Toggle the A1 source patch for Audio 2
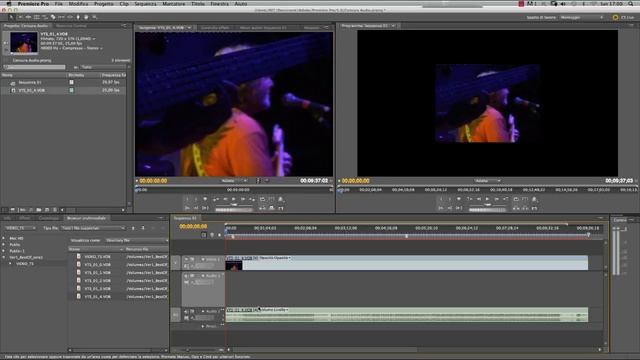Viewport: 640px width, 360px height. click(x=176, y=315)
